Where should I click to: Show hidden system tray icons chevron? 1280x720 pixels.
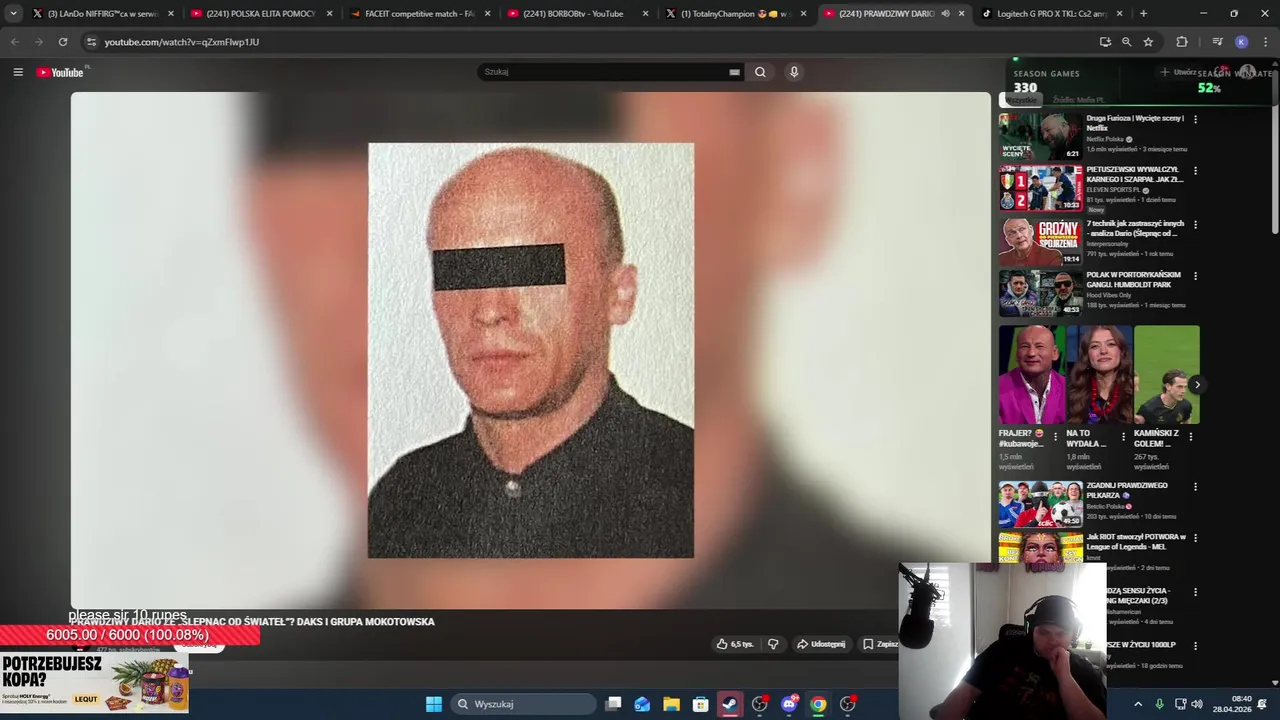point(1138,704)
